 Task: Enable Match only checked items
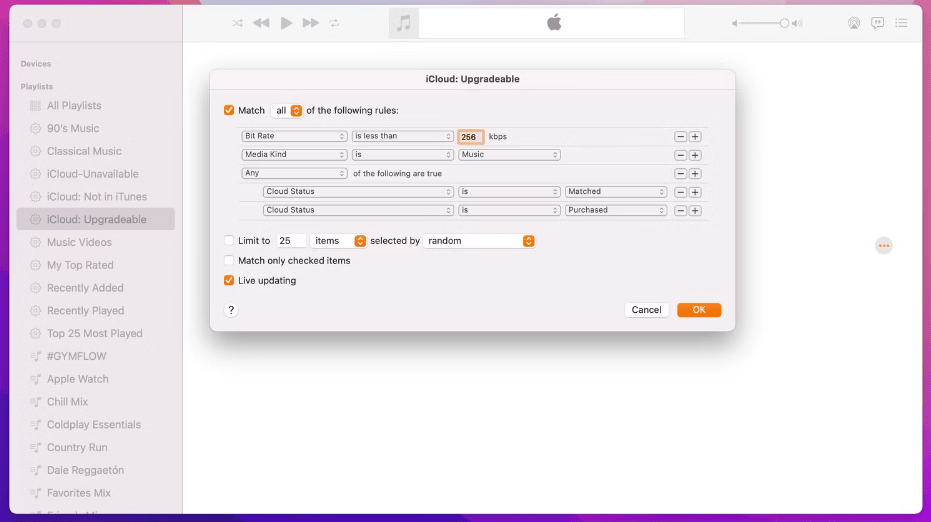pyautogui.click(x=229, y=260)
